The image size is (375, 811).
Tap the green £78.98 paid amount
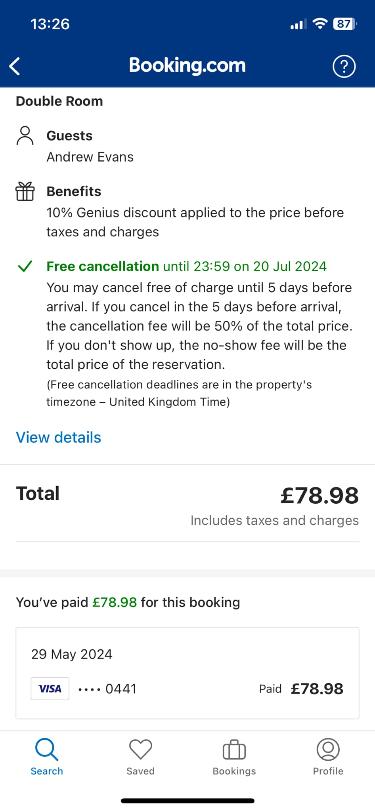pyautogui.click(x=114, y=602)
